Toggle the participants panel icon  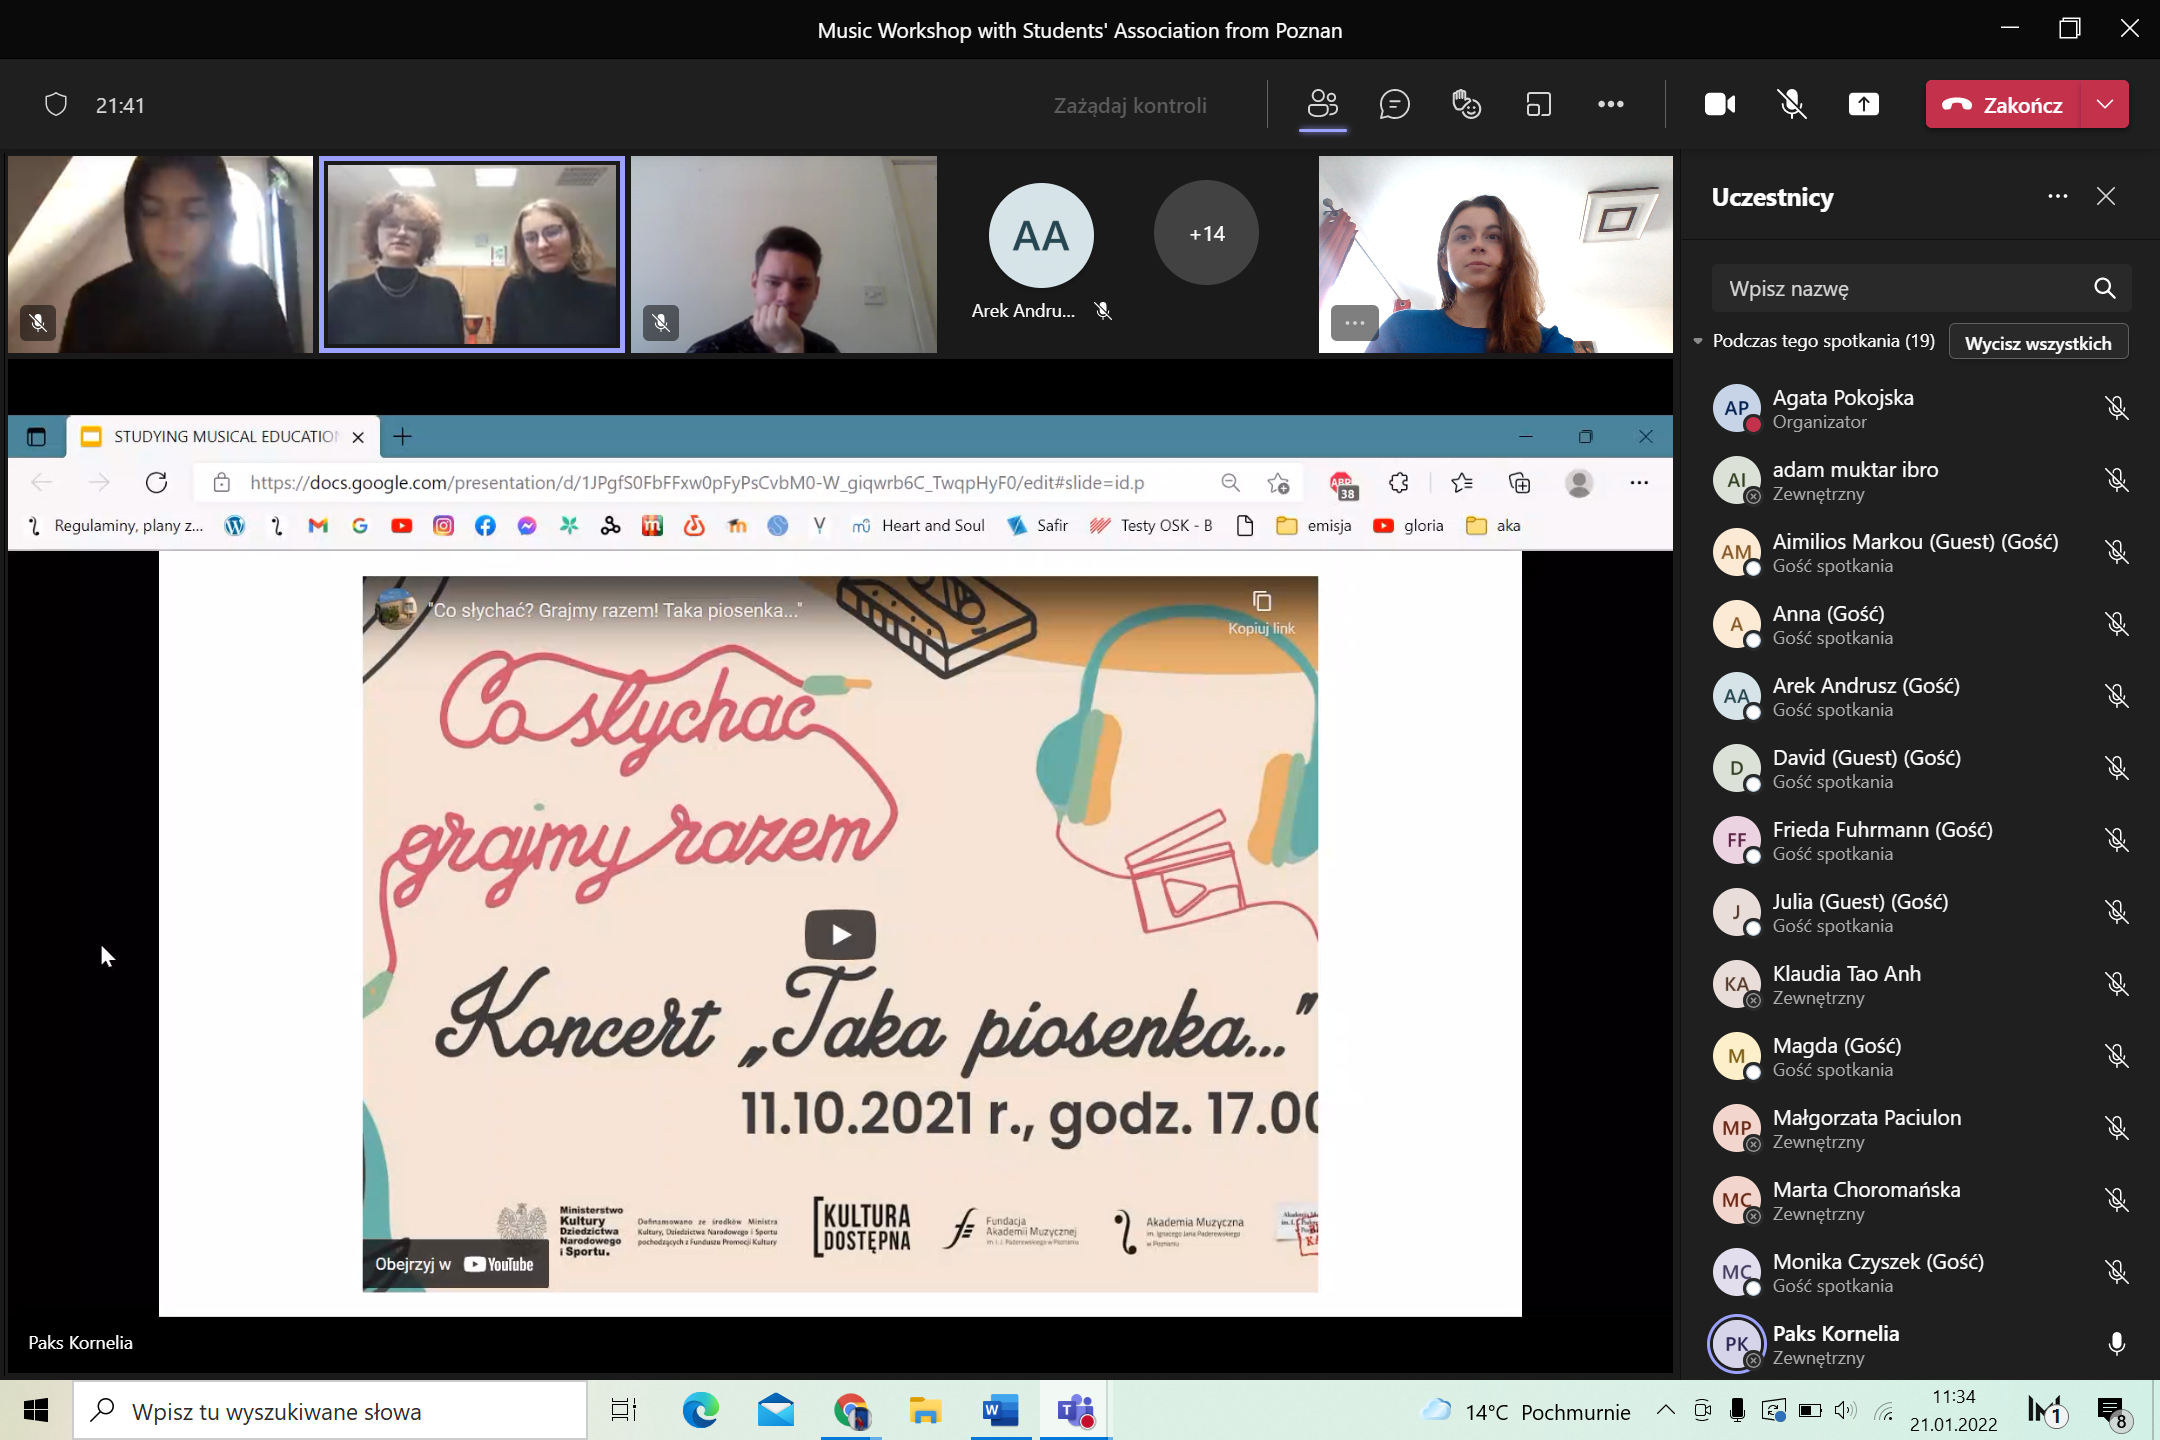click(1322, 104)
